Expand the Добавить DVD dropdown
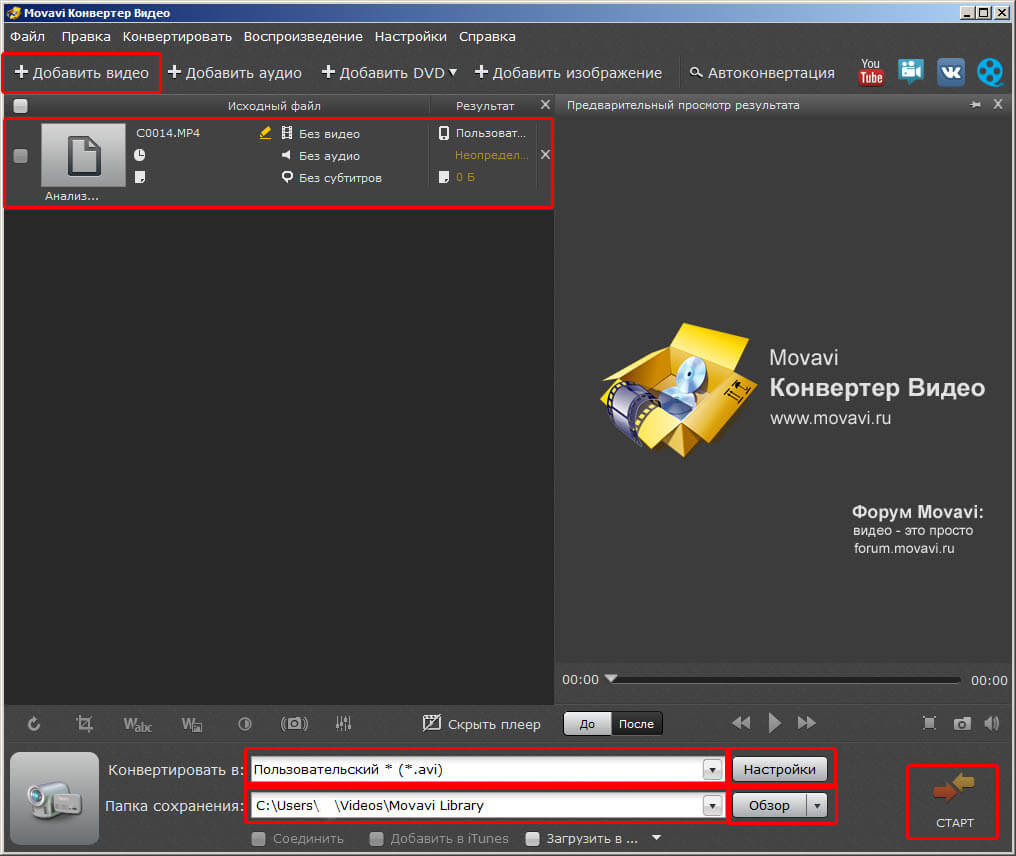1016x856 pixels. 453,72
